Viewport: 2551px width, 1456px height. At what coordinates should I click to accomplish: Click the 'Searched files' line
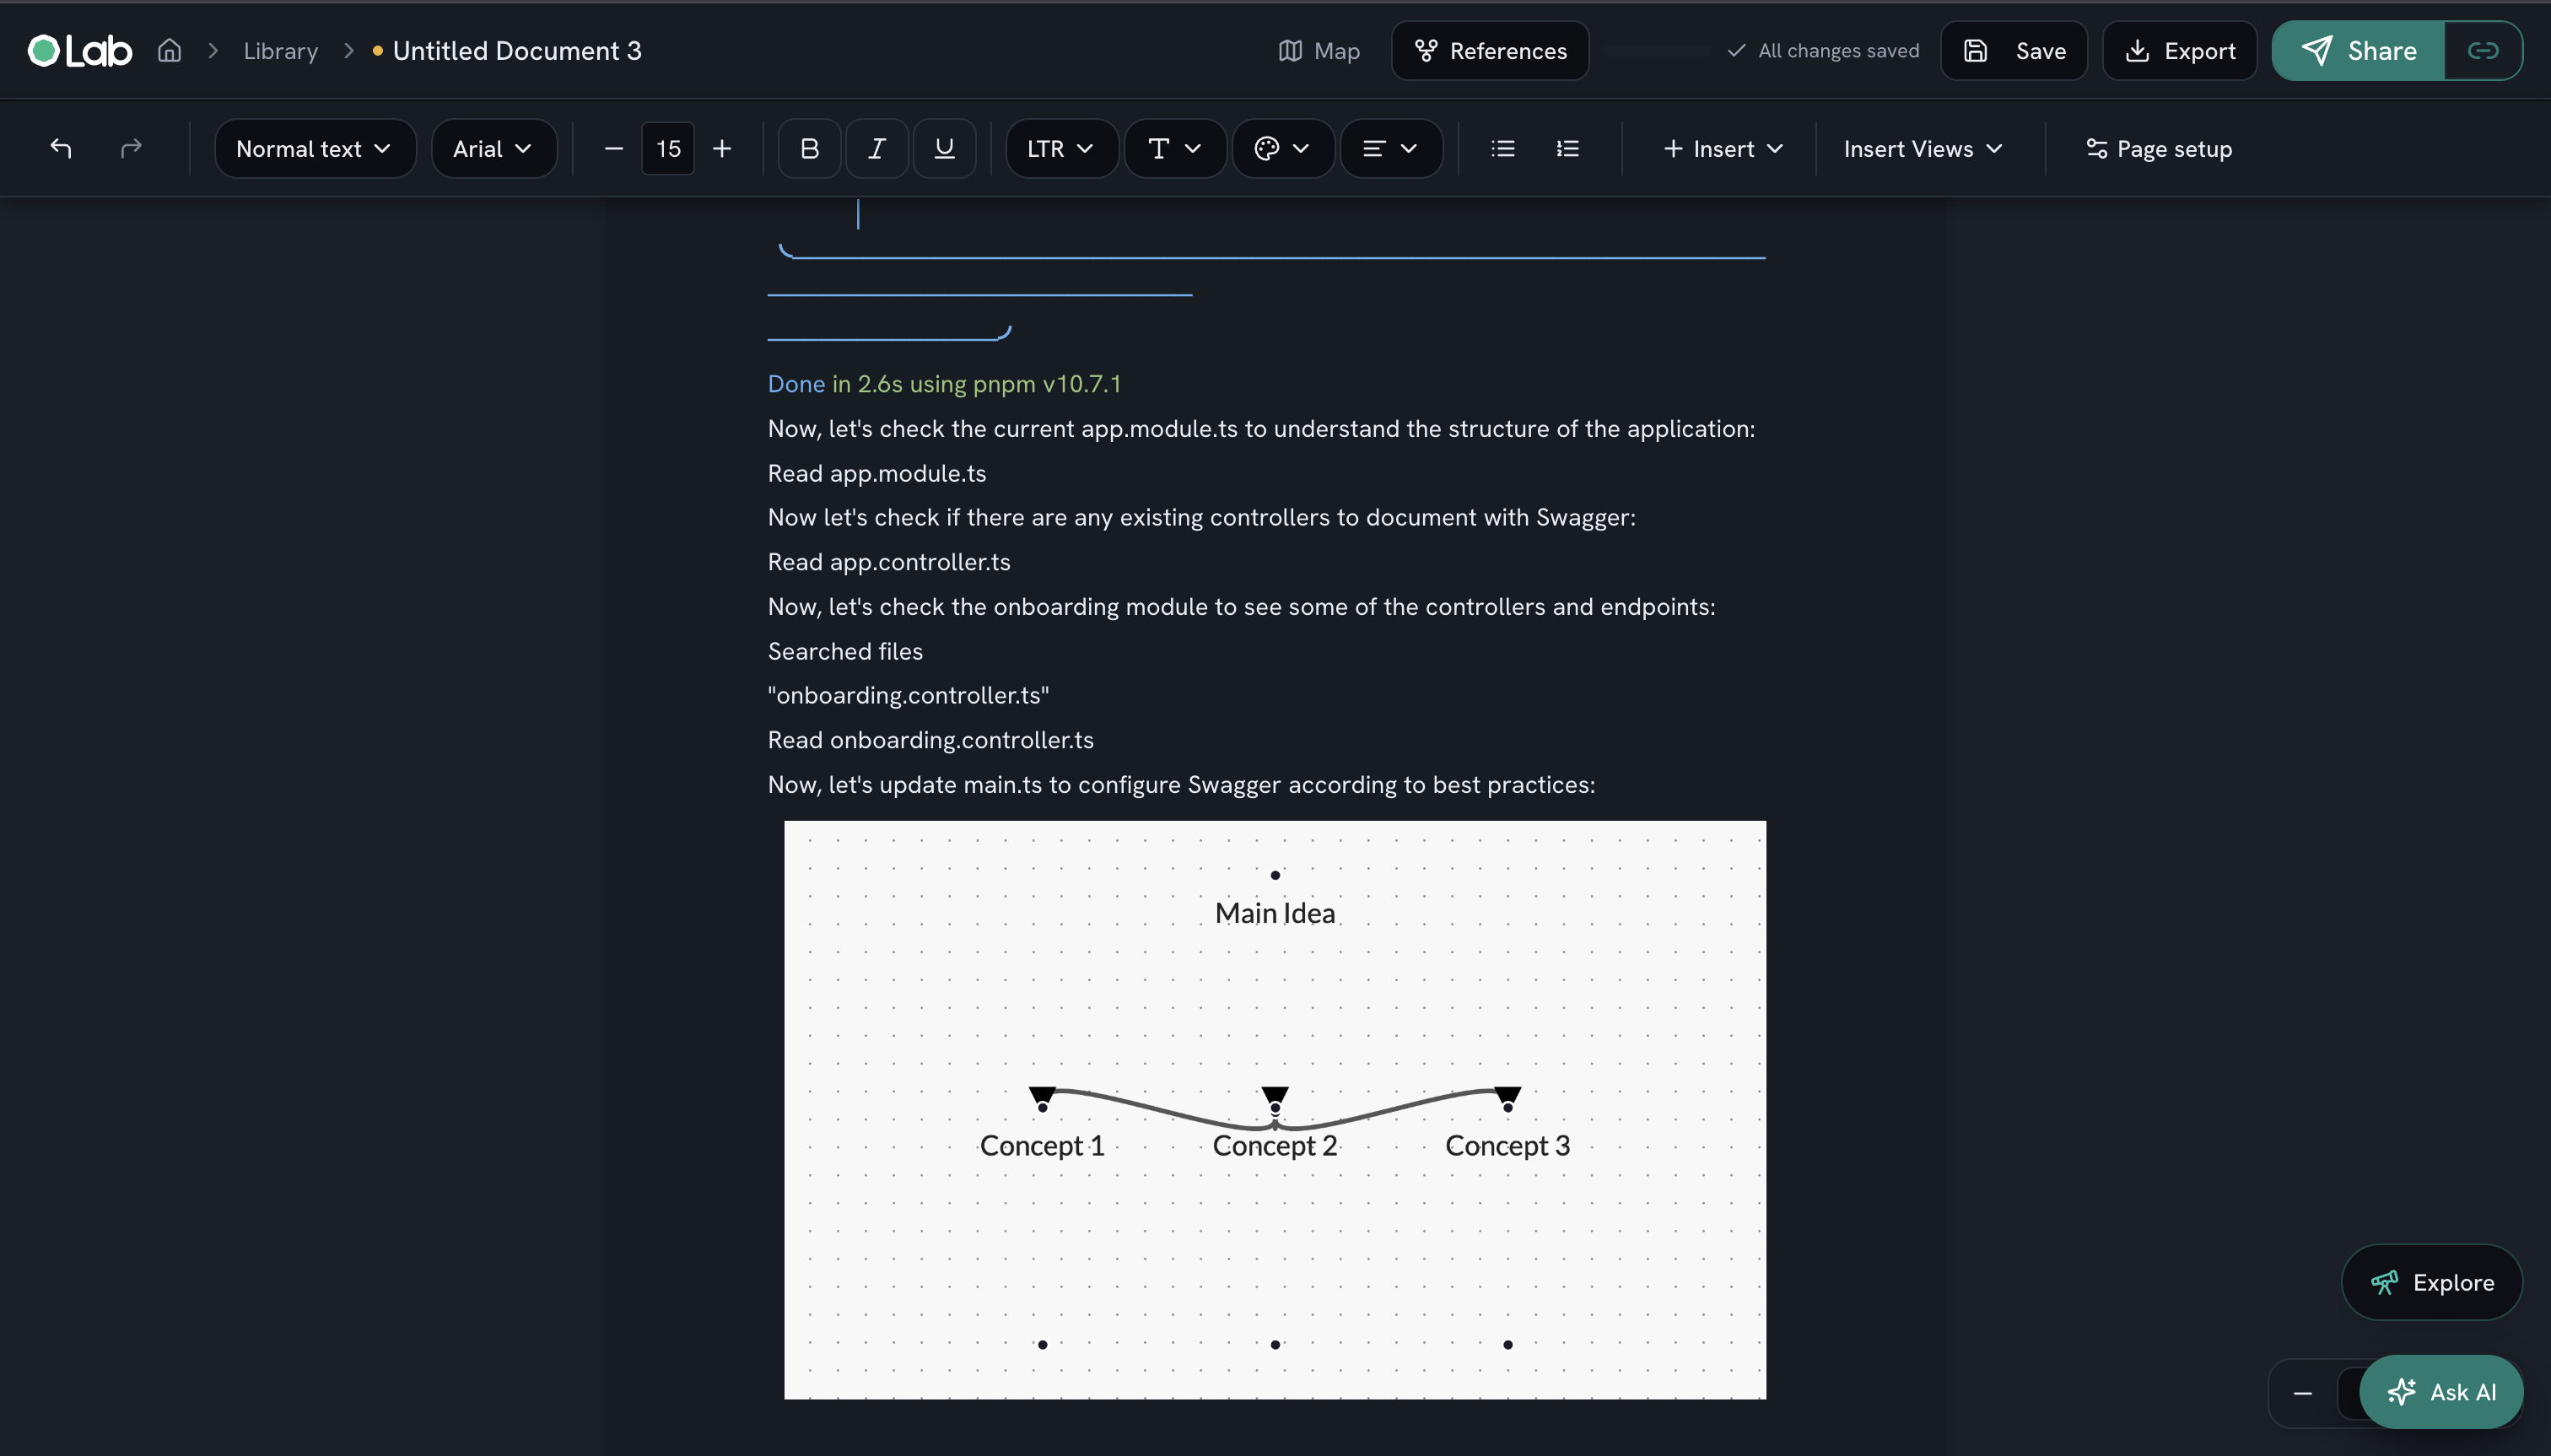[845, 651]
